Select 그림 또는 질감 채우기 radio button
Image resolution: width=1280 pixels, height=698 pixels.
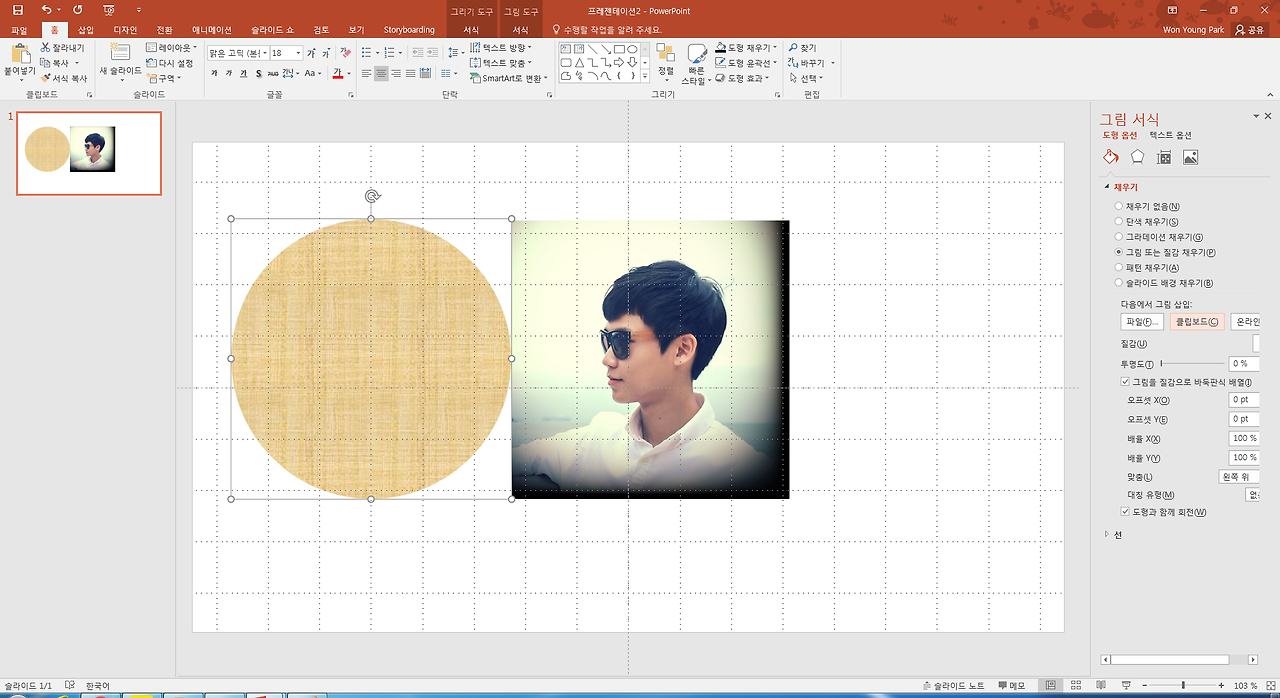pyautogui.click(x=1119, y=253)
